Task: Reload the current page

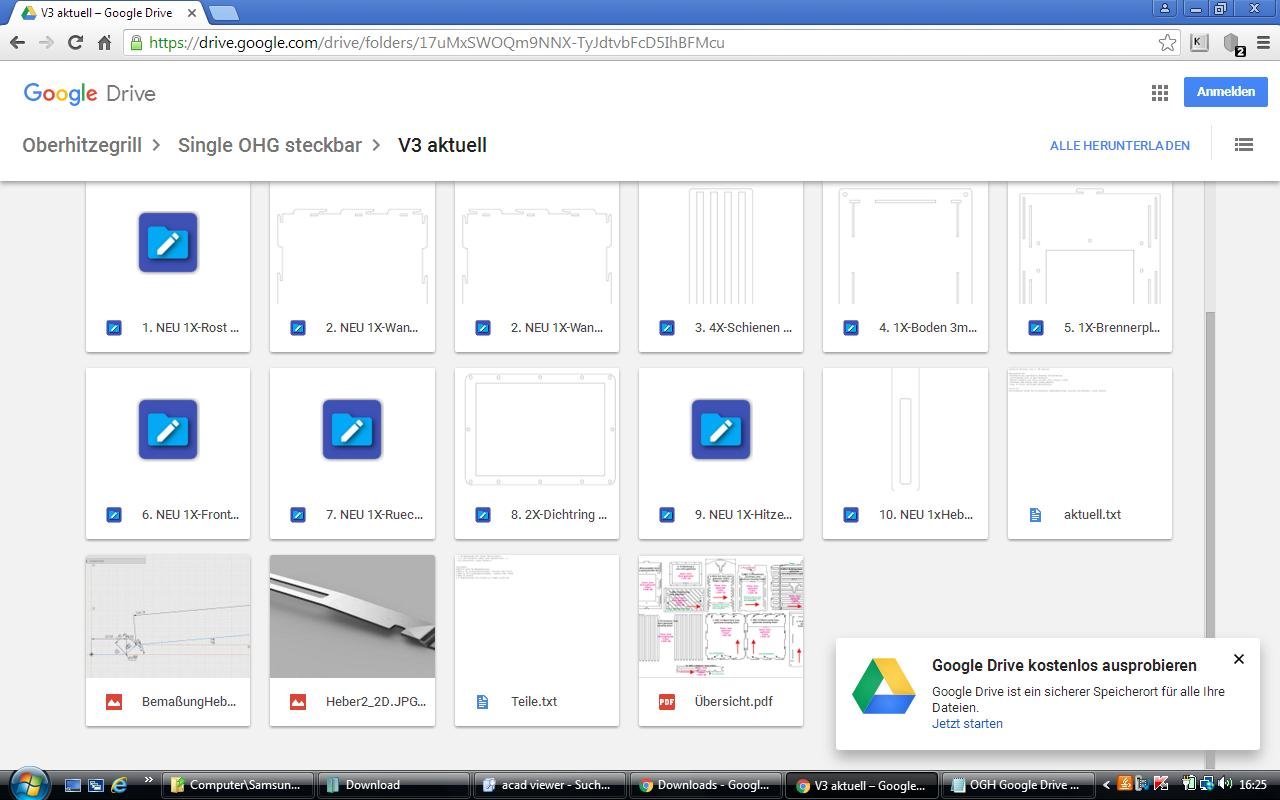Action: point(75,43)
